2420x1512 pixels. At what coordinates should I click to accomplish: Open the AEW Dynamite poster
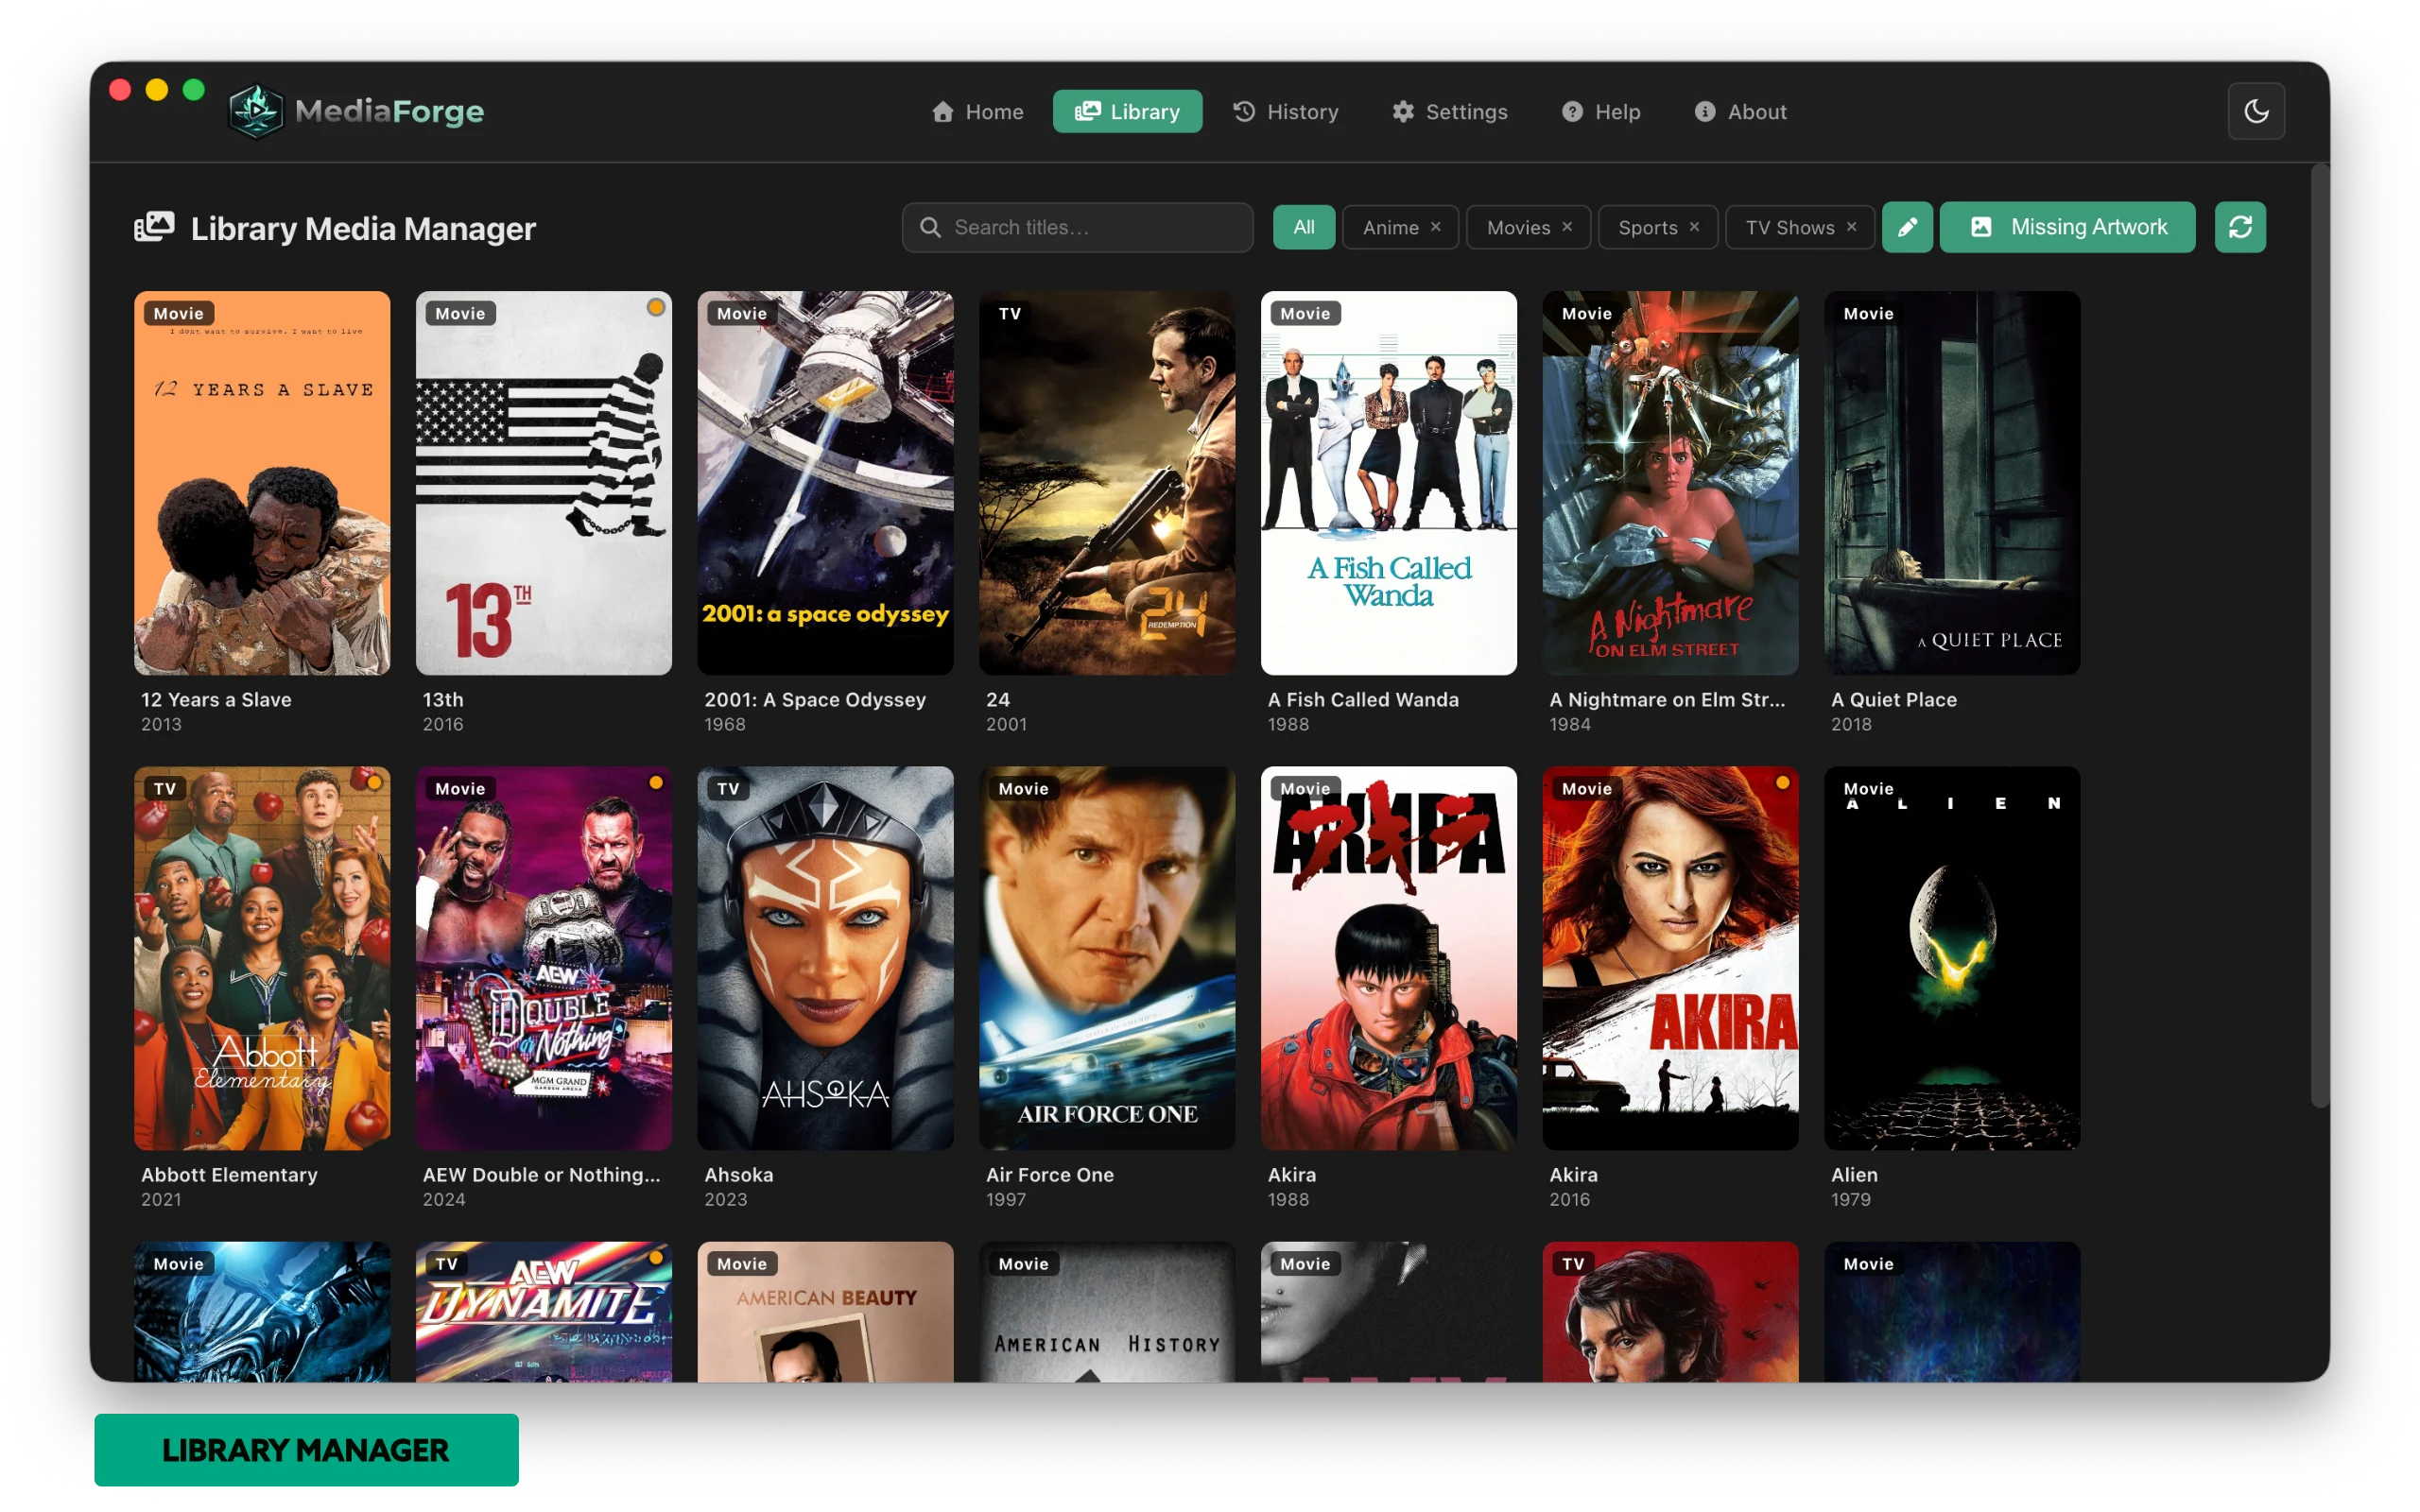[544, 1312]
